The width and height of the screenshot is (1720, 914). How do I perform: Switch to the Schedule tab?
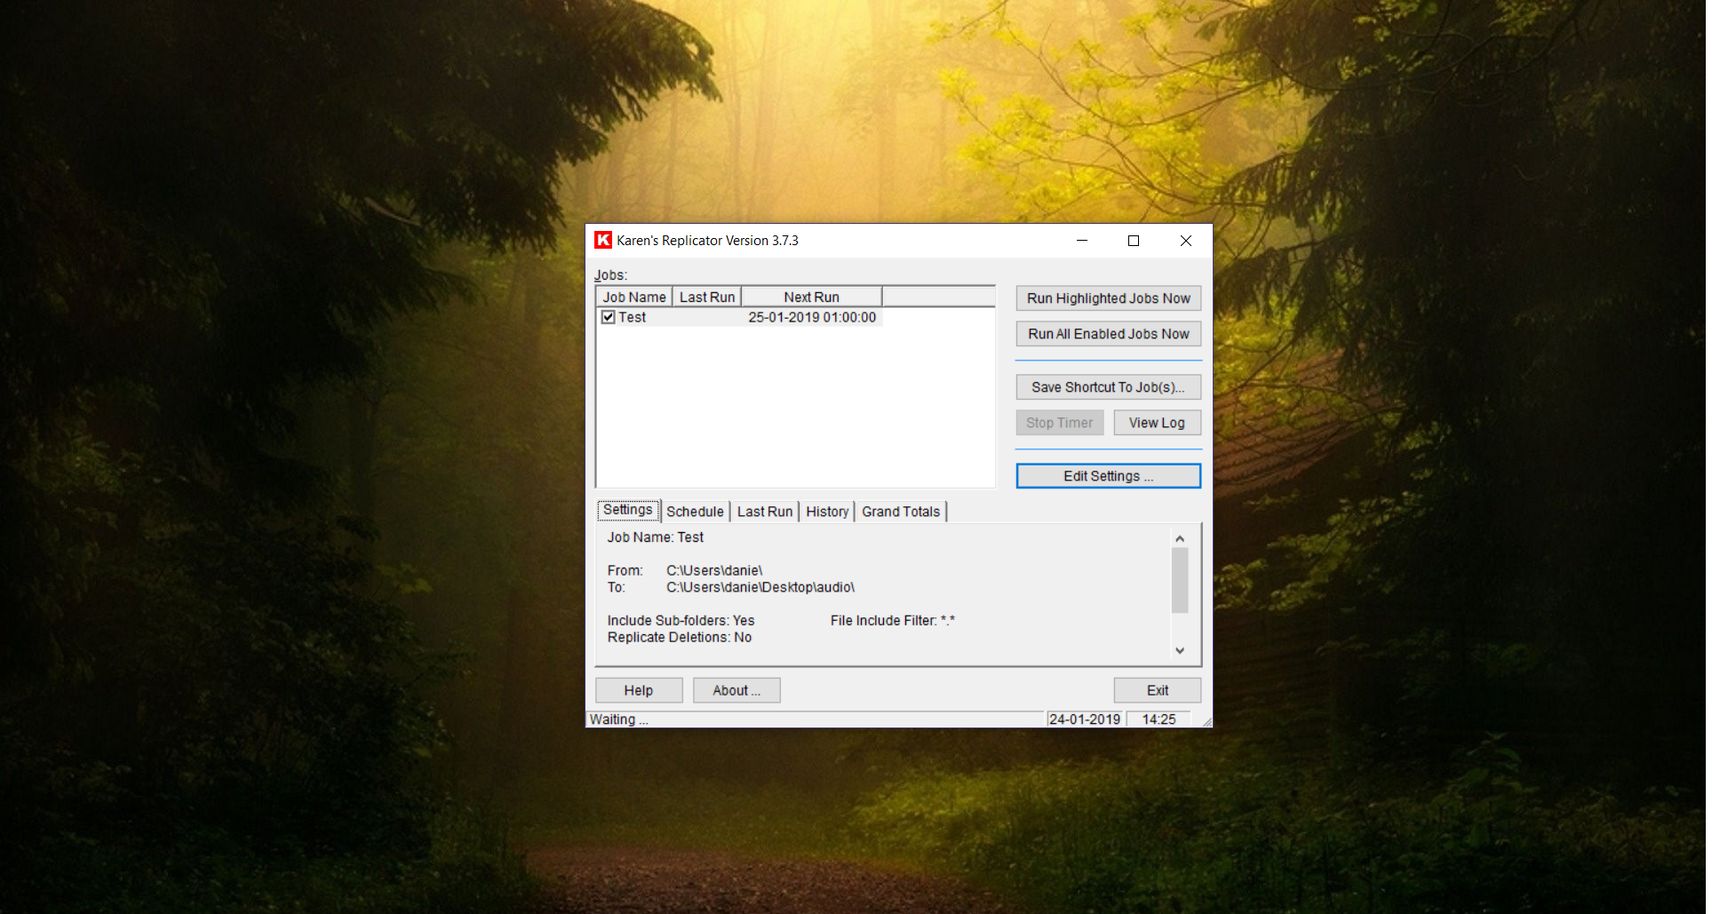(695, 512)
